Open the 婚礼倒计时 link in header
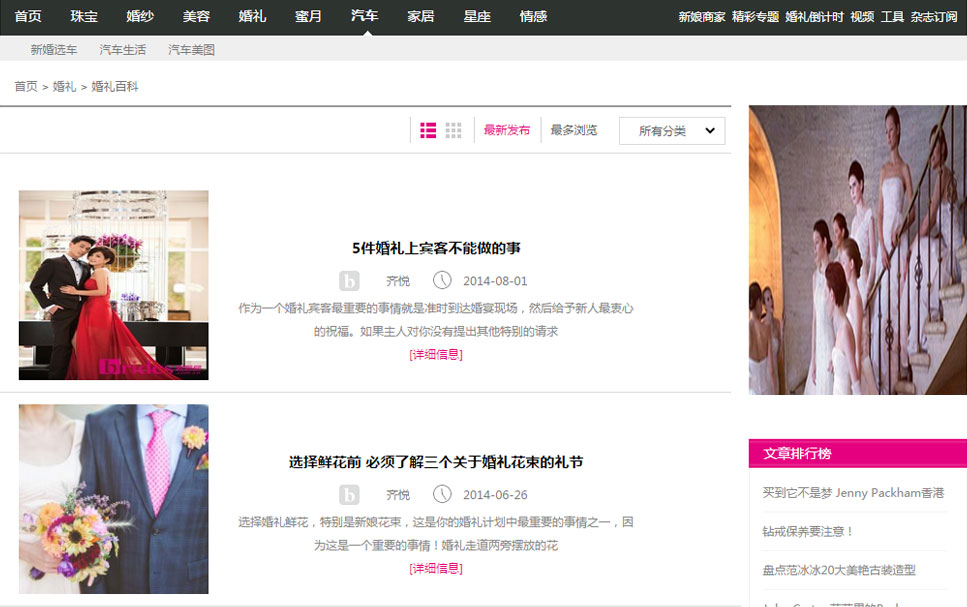The image size is (967, 607). click(x=814, y=17)
